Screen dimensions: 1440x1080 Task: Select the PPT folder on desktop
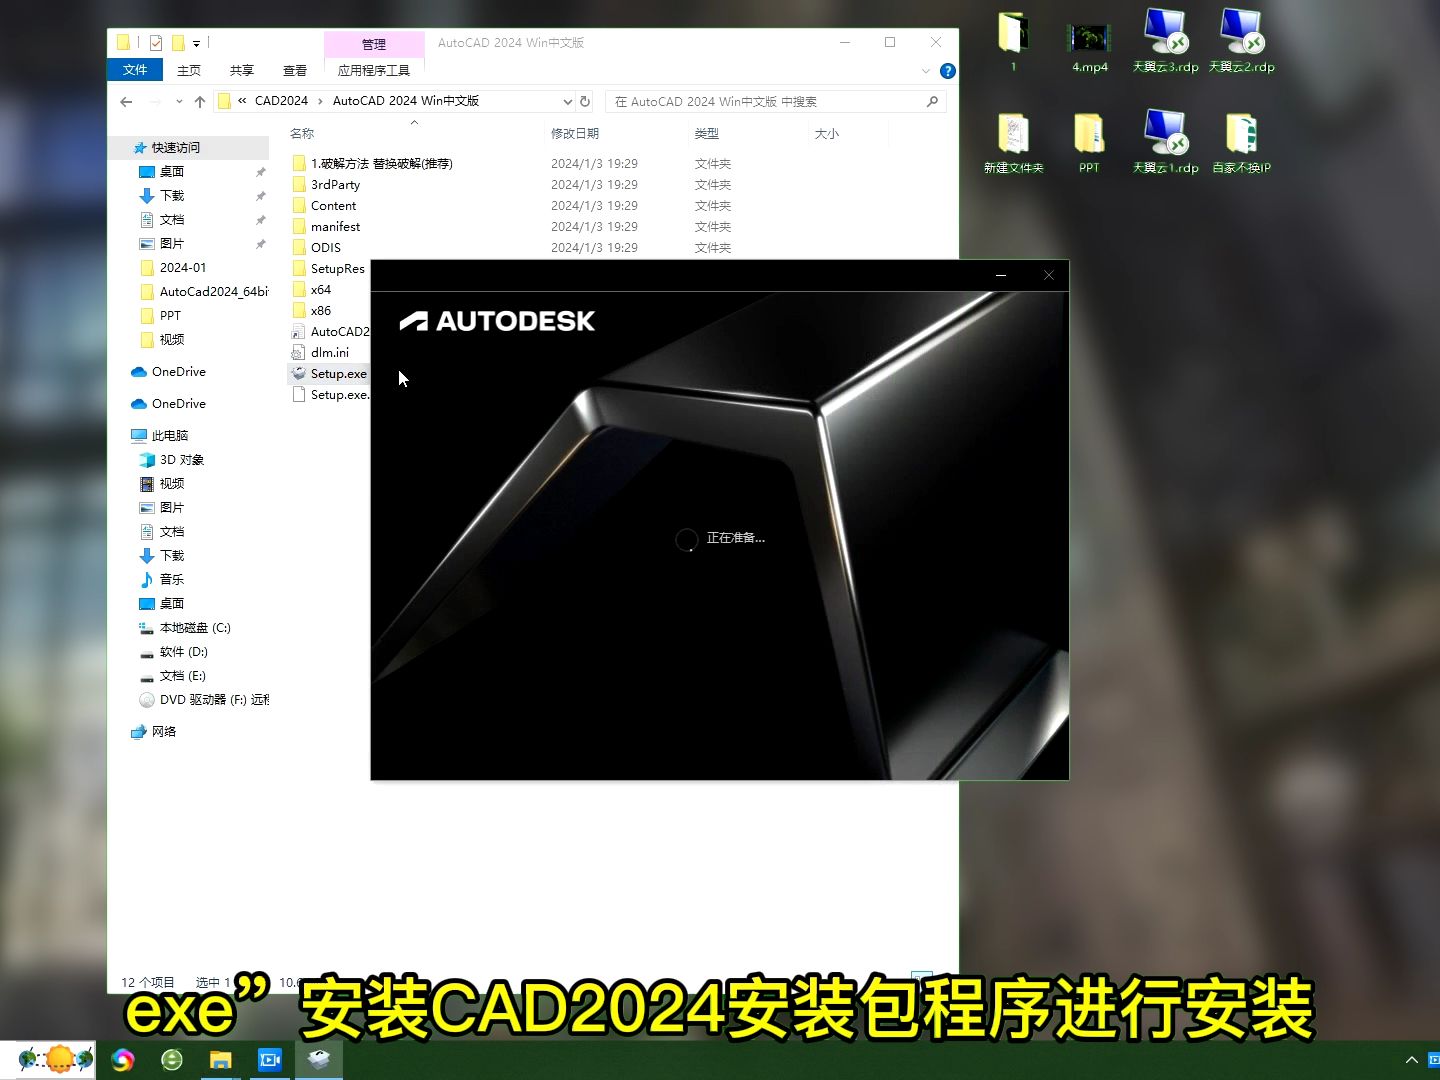(1089, 143)
